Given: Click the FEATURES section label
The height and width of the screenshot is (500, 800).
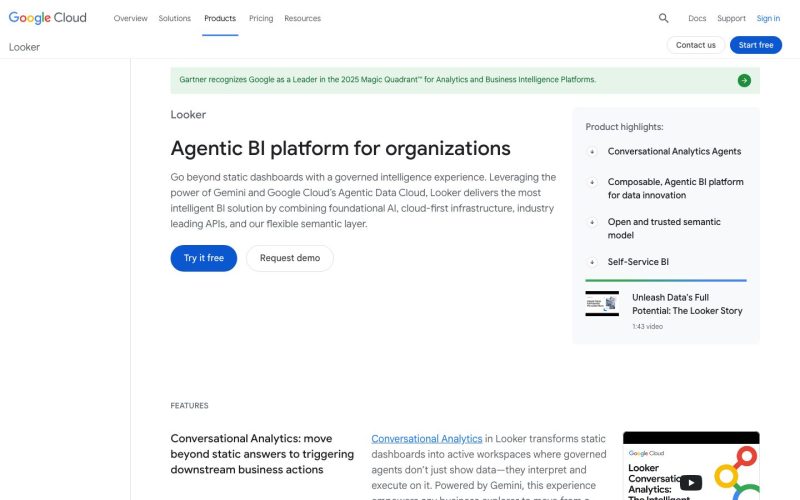Looking at the screenshot, I should 189,406.
